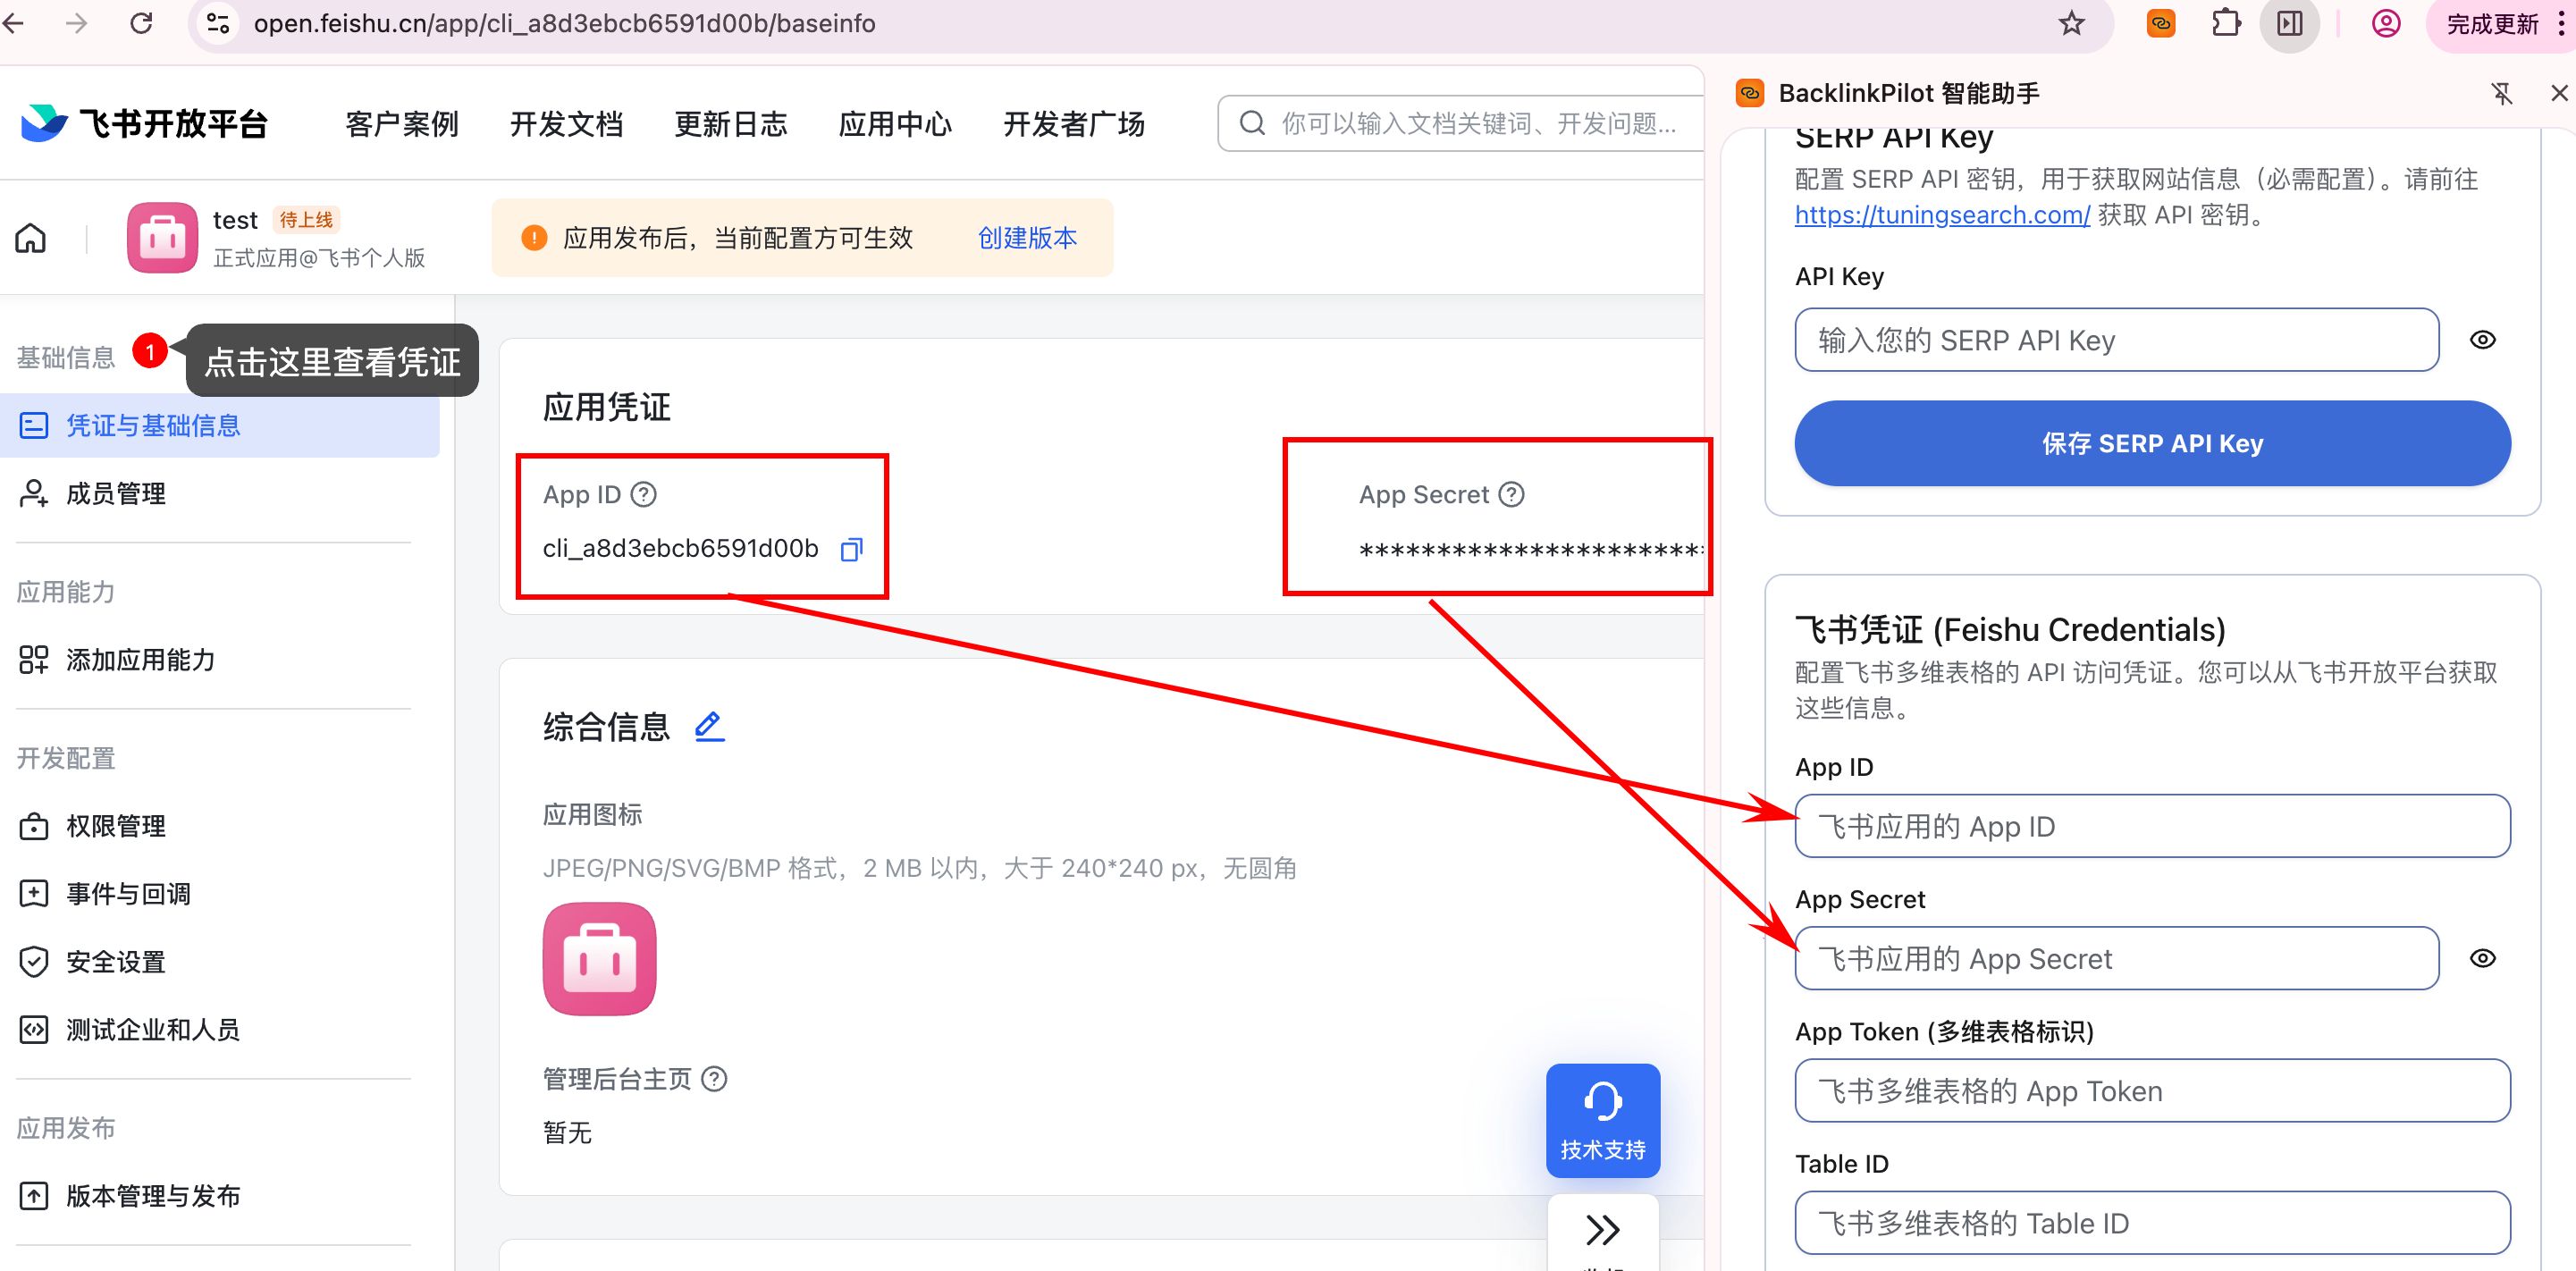Image resolution: width=2576 pixels, height=1271 pixels.
Task: Click the browser back arrow
Action: pos(13,23)
